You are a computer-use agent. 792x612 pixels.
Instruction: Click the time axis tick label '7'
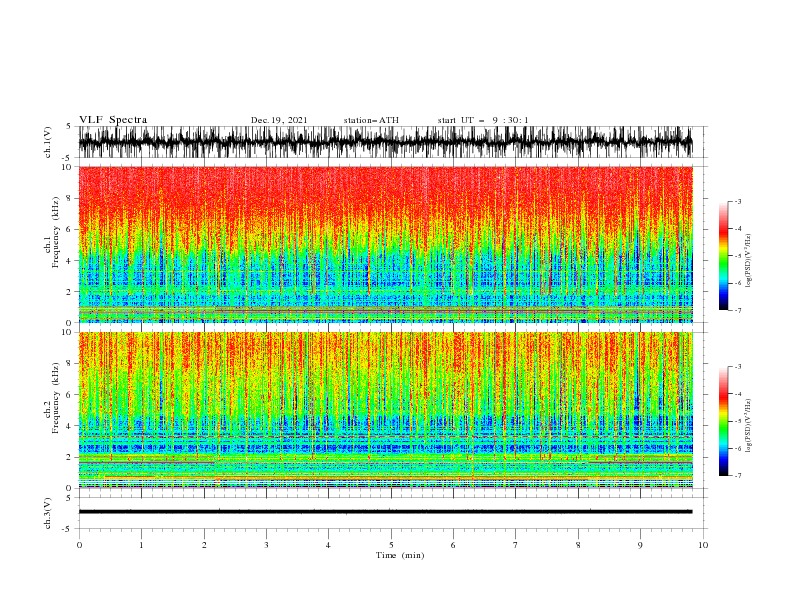(516, 545)
